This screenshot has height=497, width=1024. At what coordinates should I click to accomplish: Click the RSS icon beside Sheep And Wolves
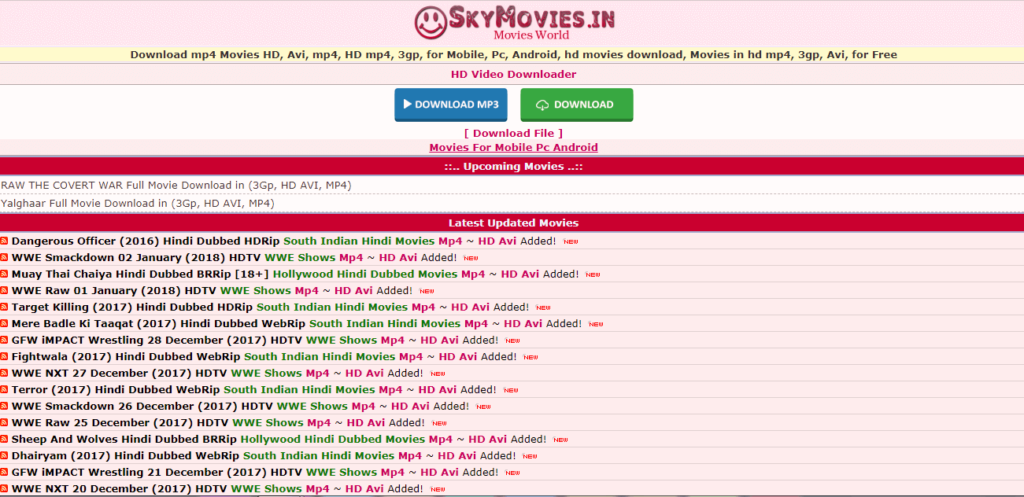click(4, 439)
